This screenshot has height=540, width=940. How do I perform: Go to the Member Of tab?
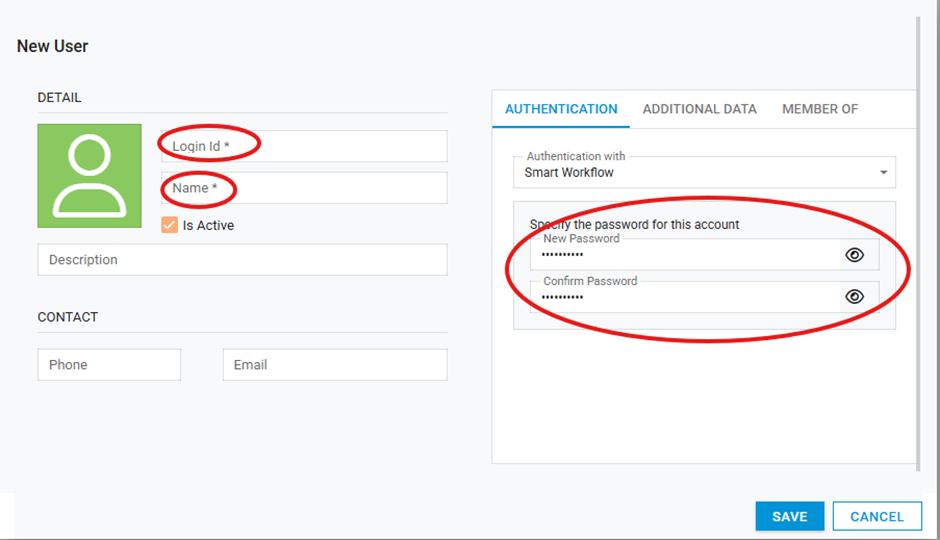[x=820, y=109]
